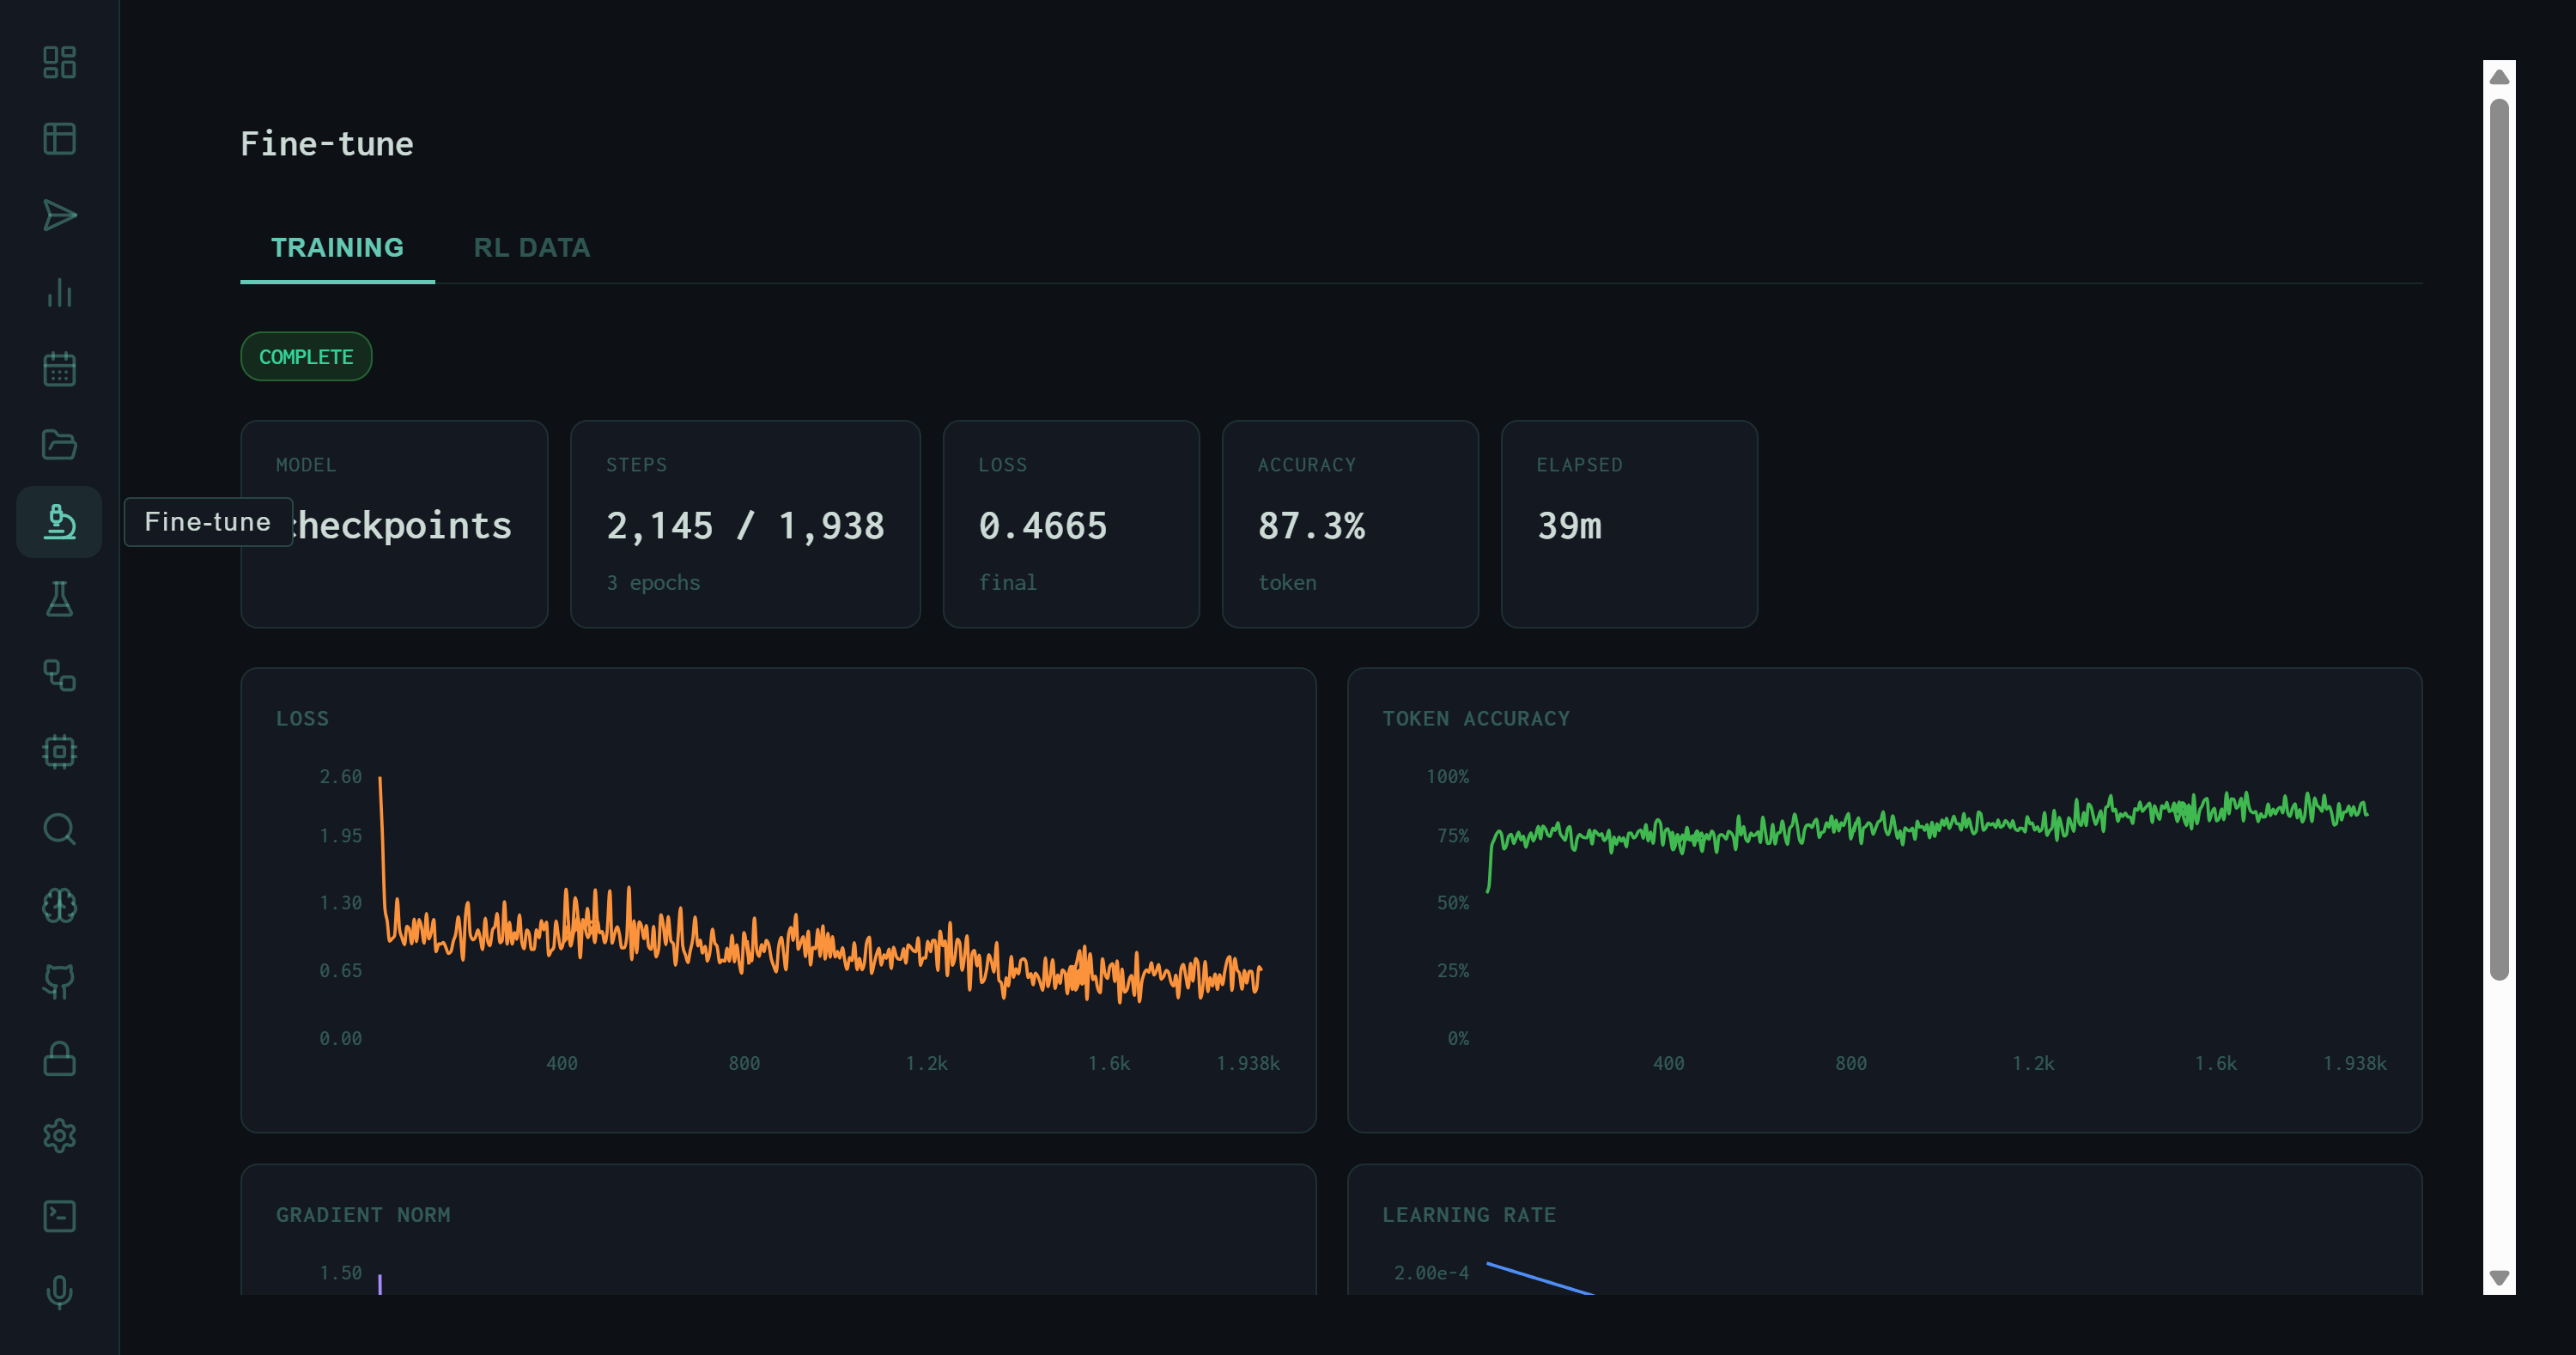This screenshot has height=1355, width=2576.
Task: Open the terminal console icon
Action: coord(59,1216)
